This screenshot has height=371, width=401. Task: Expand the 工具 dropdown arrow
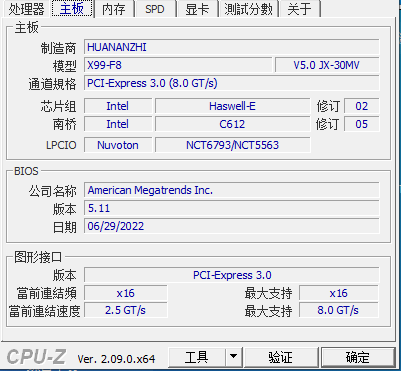234,358
